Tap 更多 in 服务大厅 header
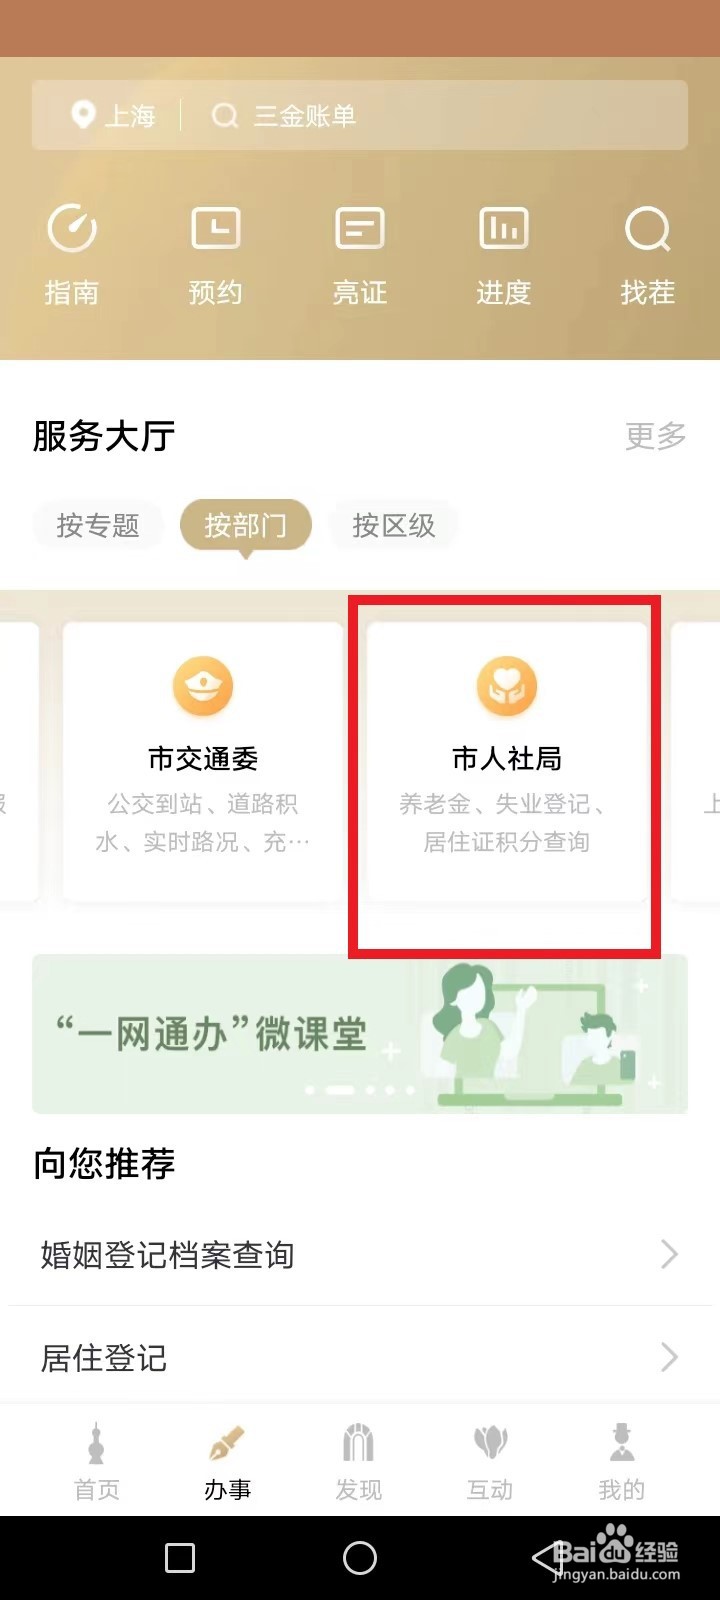The height and width of the screenshot is (1600, 720). (656, 436)
